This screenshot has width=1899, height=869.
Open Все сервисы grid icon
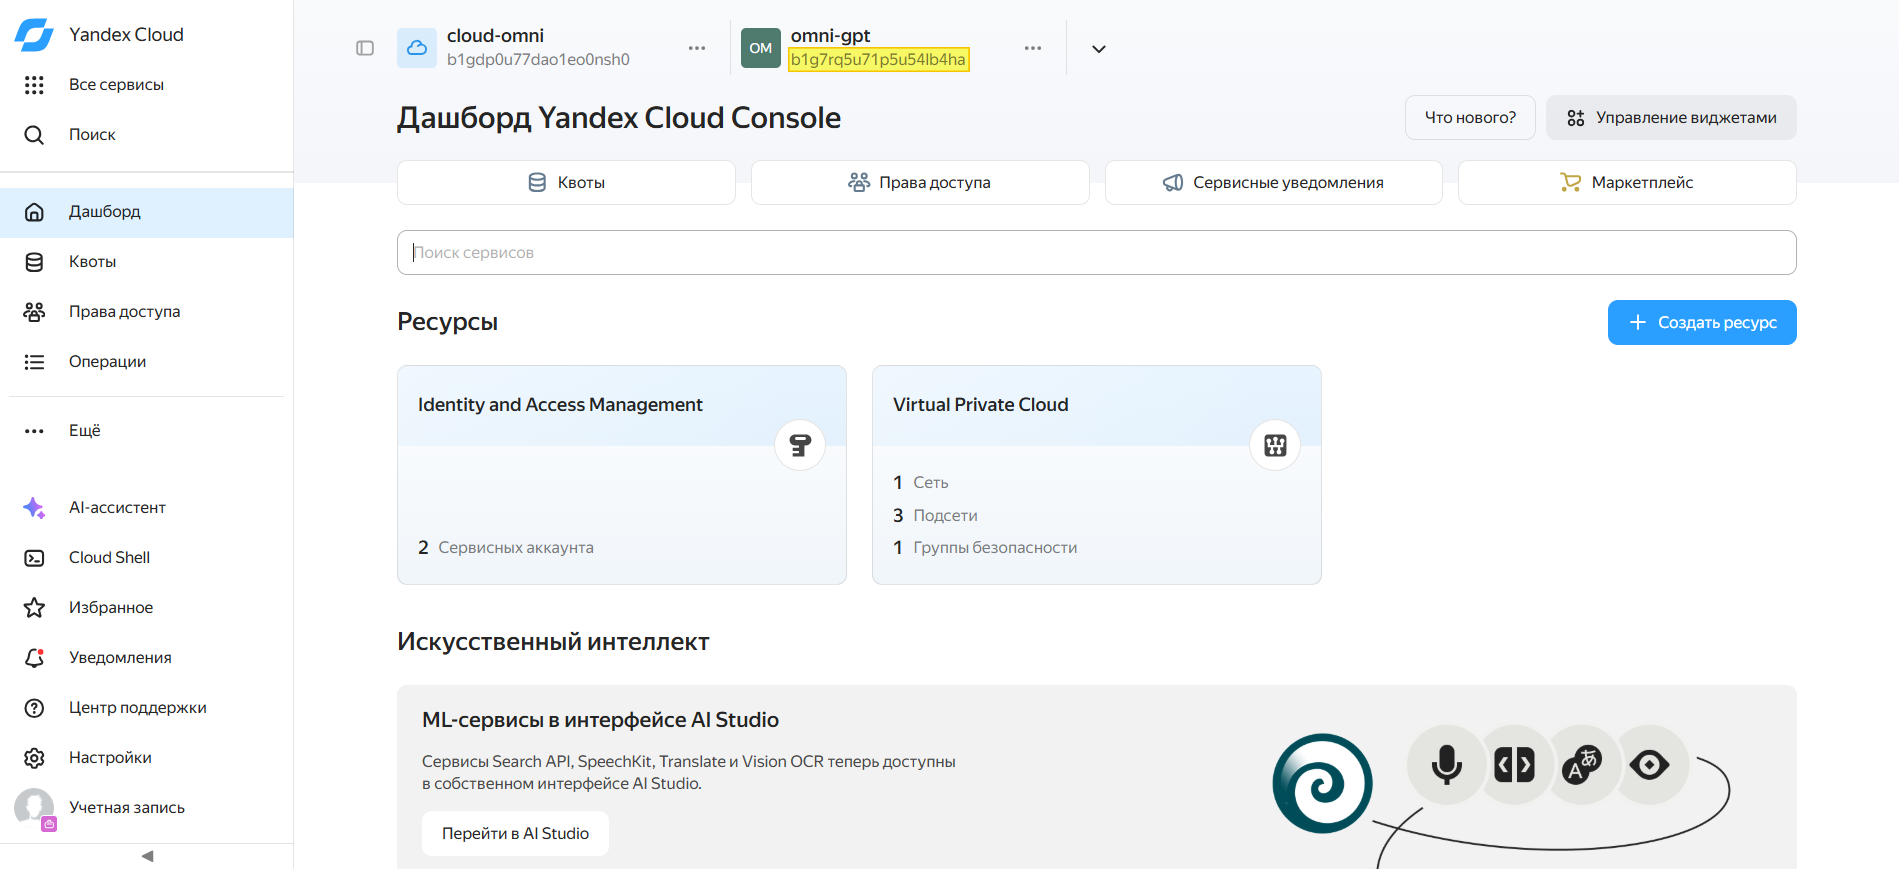coord(34,85)
